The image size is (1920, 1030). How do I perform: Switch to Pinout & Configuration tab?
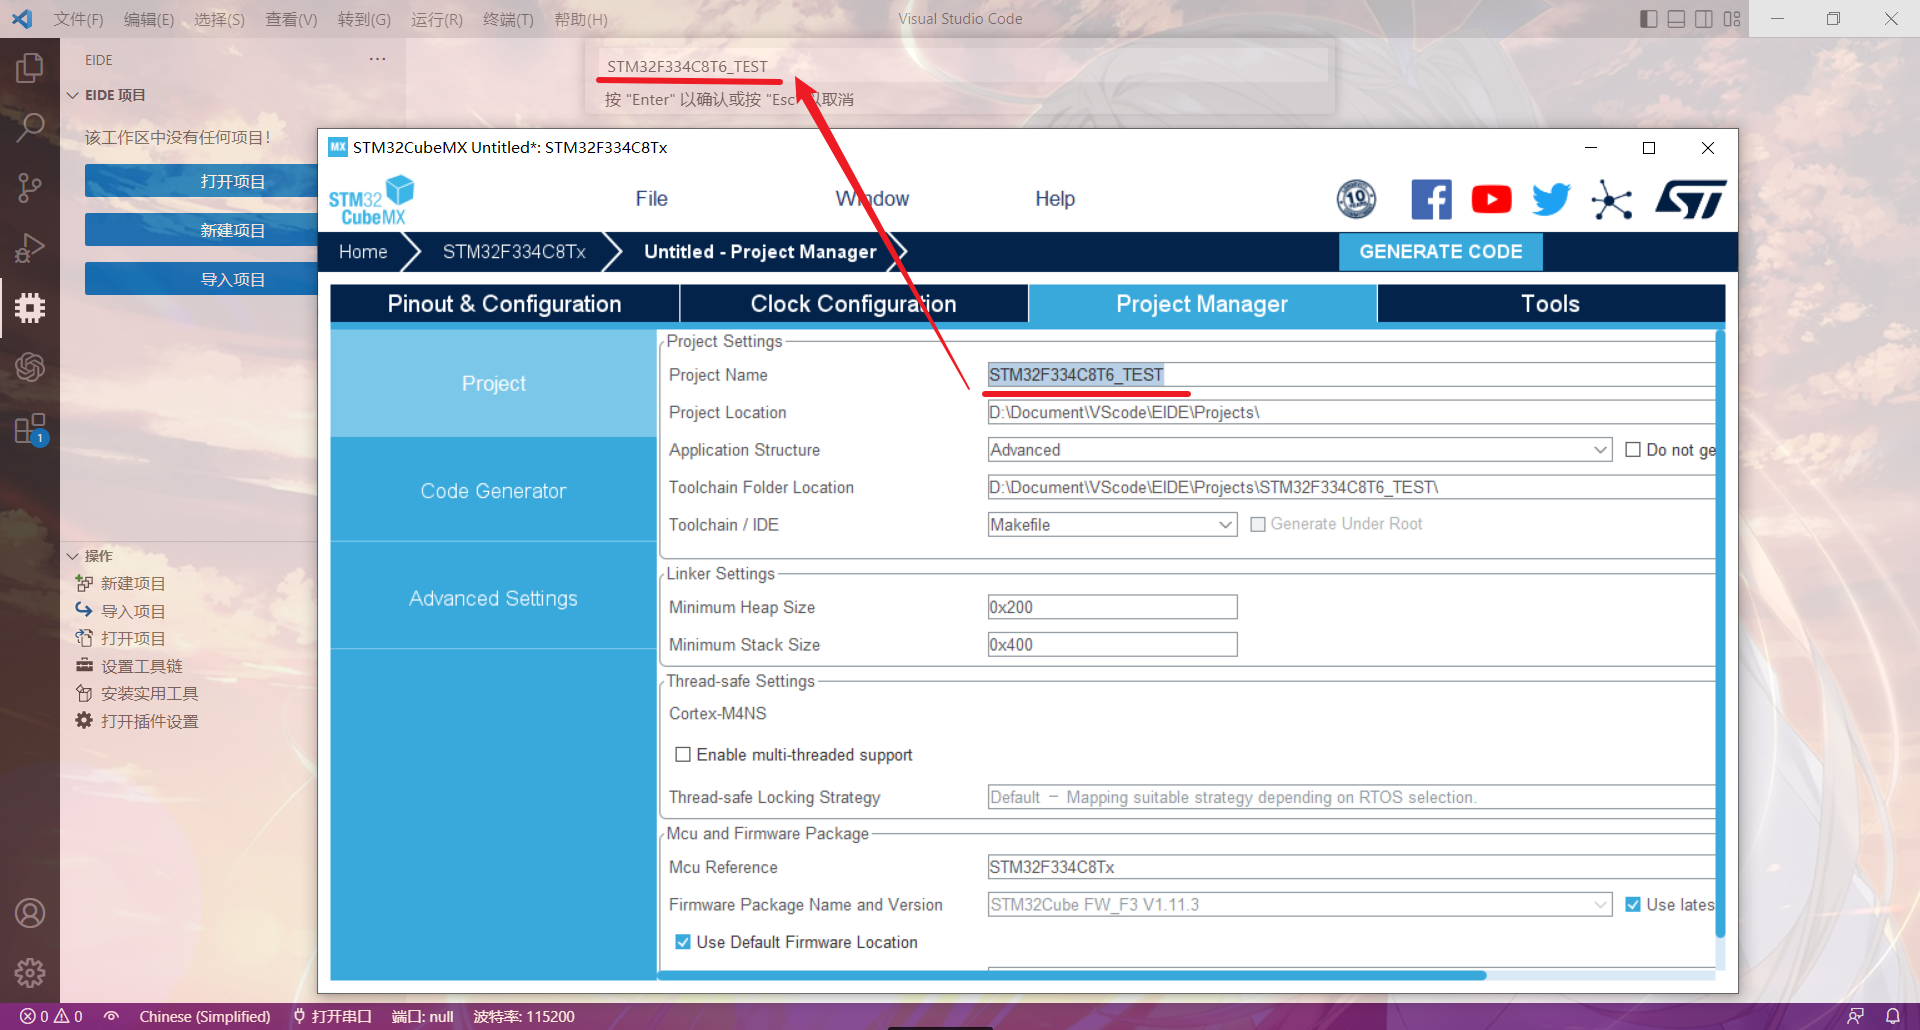click(504, 304)
